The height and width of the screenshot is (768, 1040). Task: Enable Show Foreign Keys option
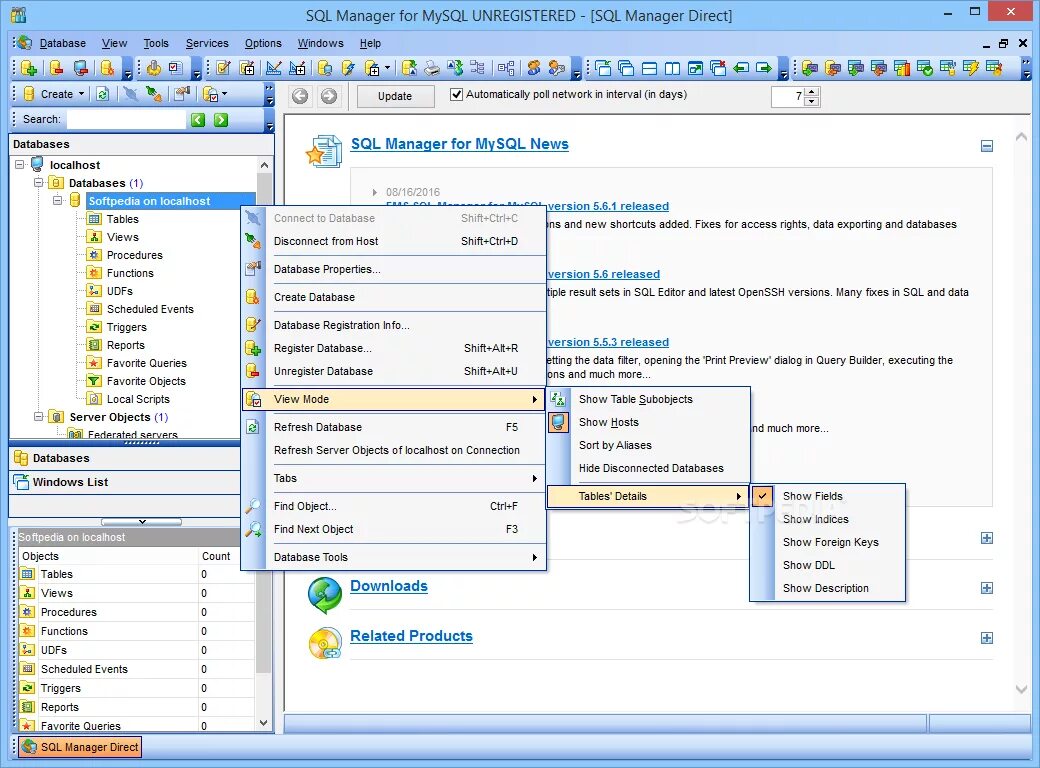pos(827,542)
